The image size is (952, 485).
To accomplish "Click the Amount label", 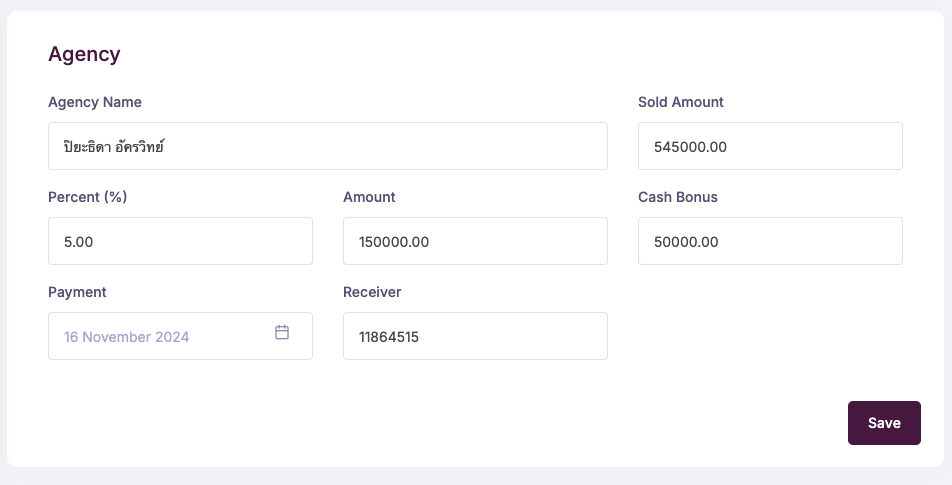I will point(369,197).
